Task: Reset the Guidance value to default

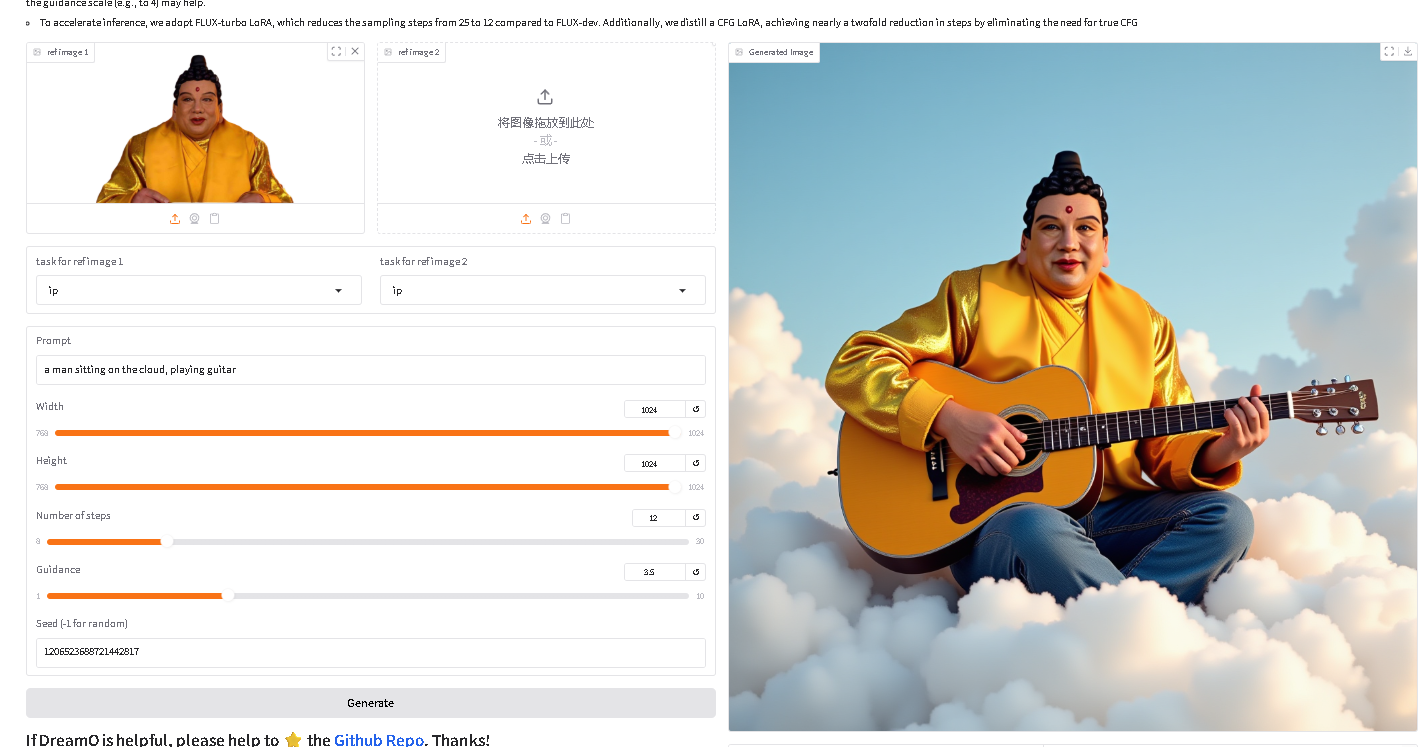Action: pyautogui.click(x=696, y=572)
